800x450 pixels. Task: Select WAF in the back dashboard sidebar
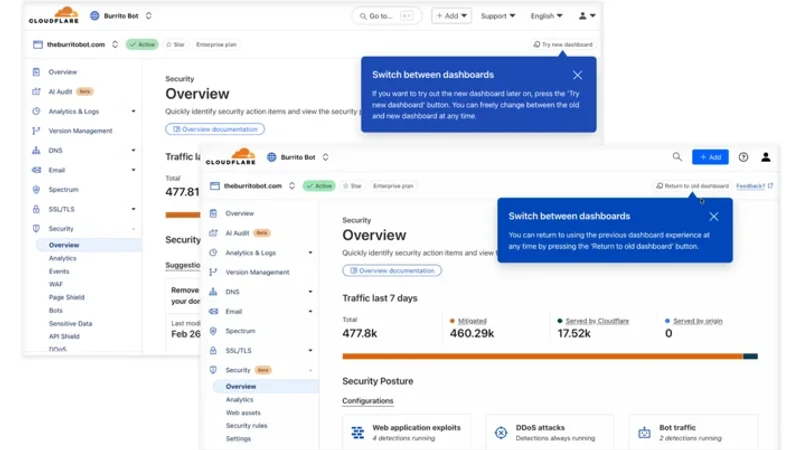pyautogui.click(x=56, y=284)
